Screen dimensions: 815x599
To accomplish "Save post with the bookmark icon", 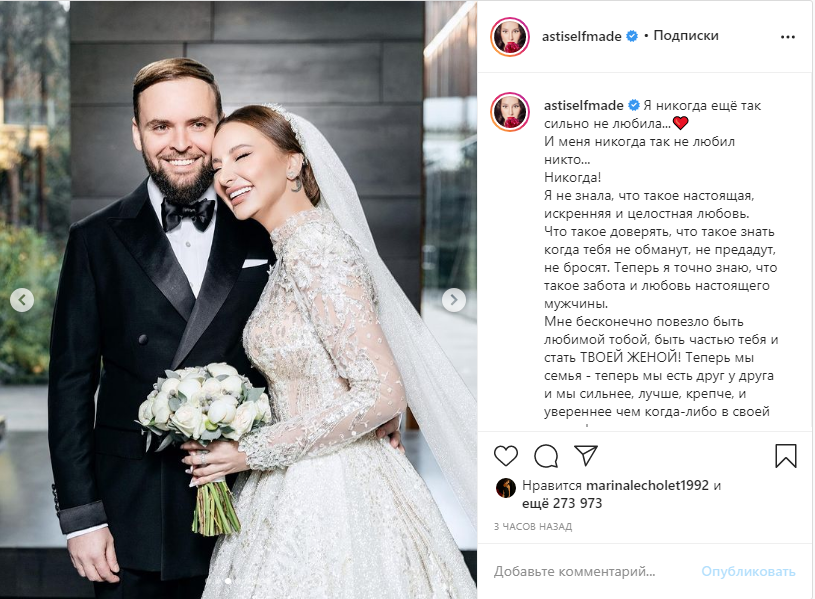I will click(785, 455).
